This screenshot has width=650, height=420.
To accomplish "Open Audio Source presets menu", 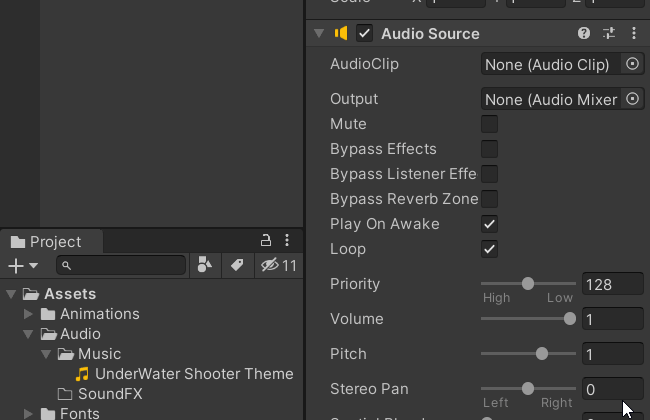I will (609, 33).
